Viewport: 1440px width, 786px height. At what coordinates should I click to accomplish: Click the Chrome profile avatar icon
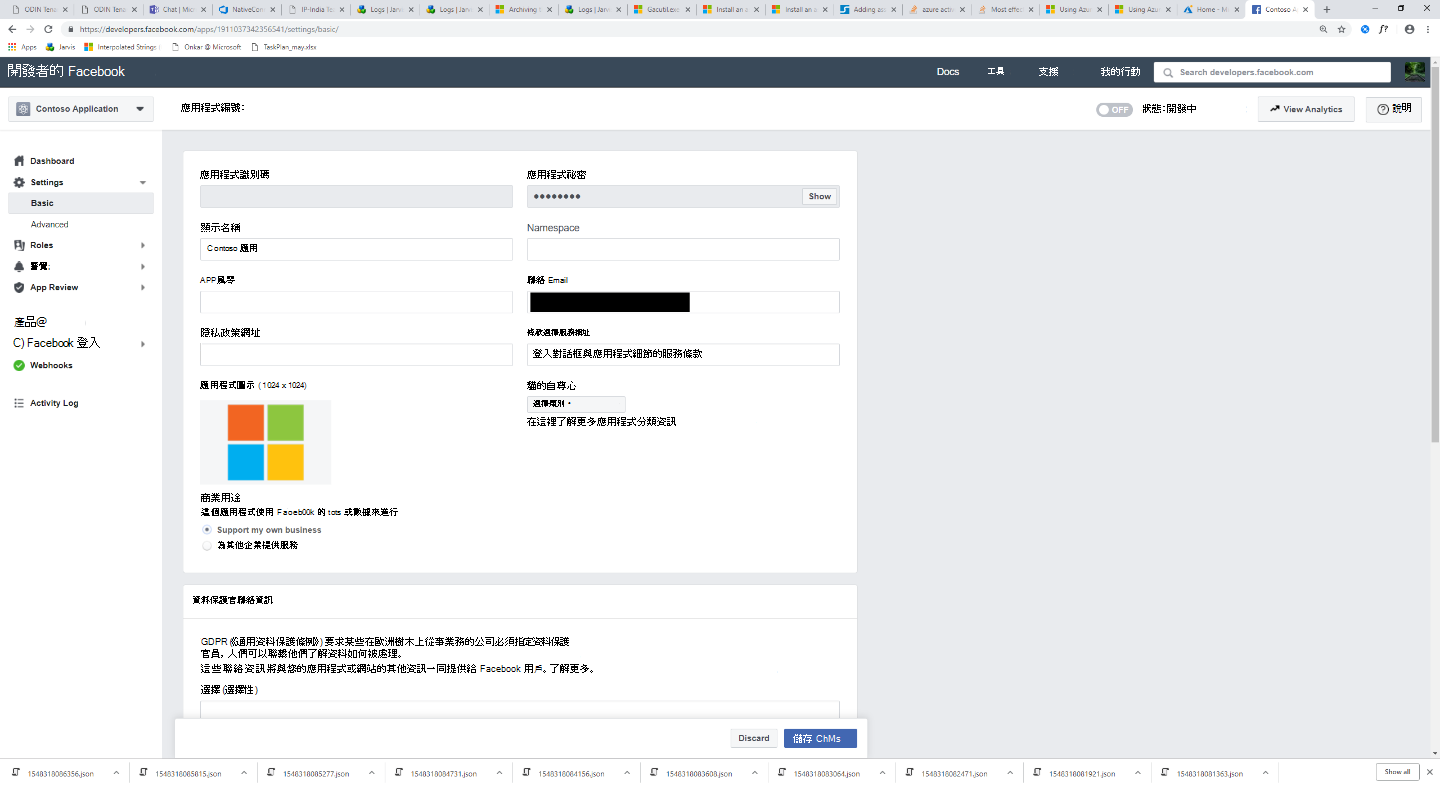point(1409,29)
